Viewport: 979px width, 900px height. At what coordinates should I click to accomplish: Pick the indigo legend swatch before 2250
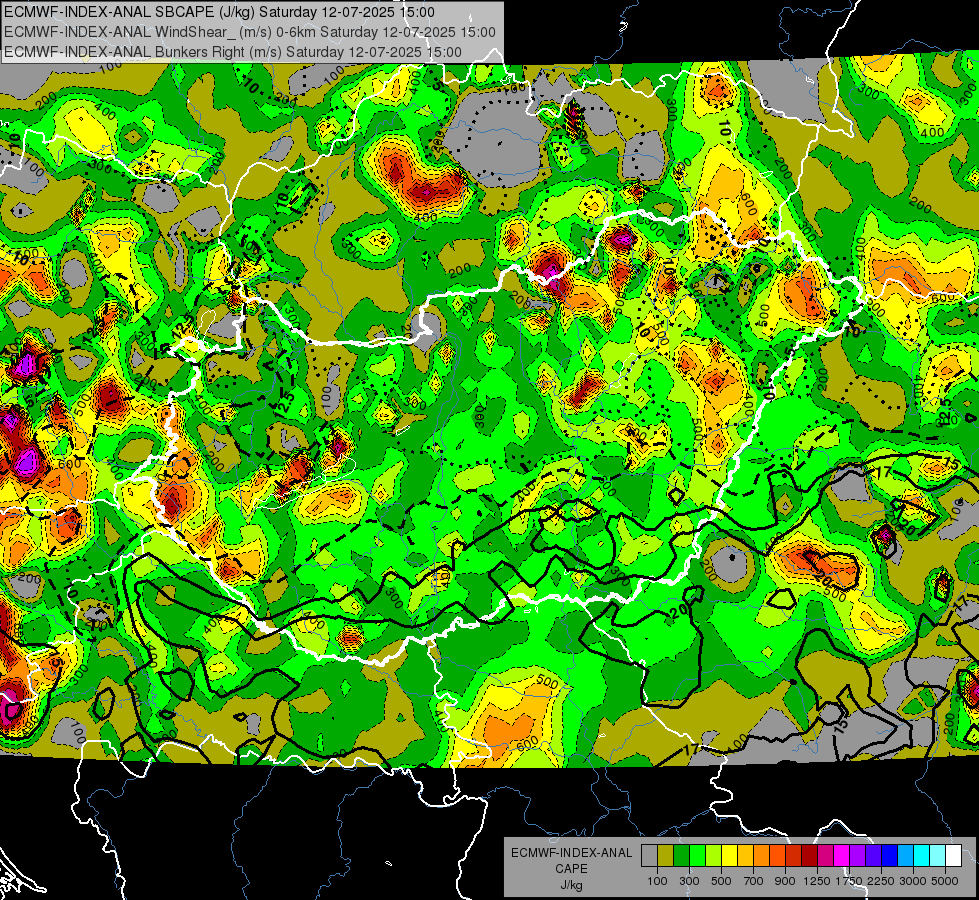pyautogui.click(x=873, y=855)
